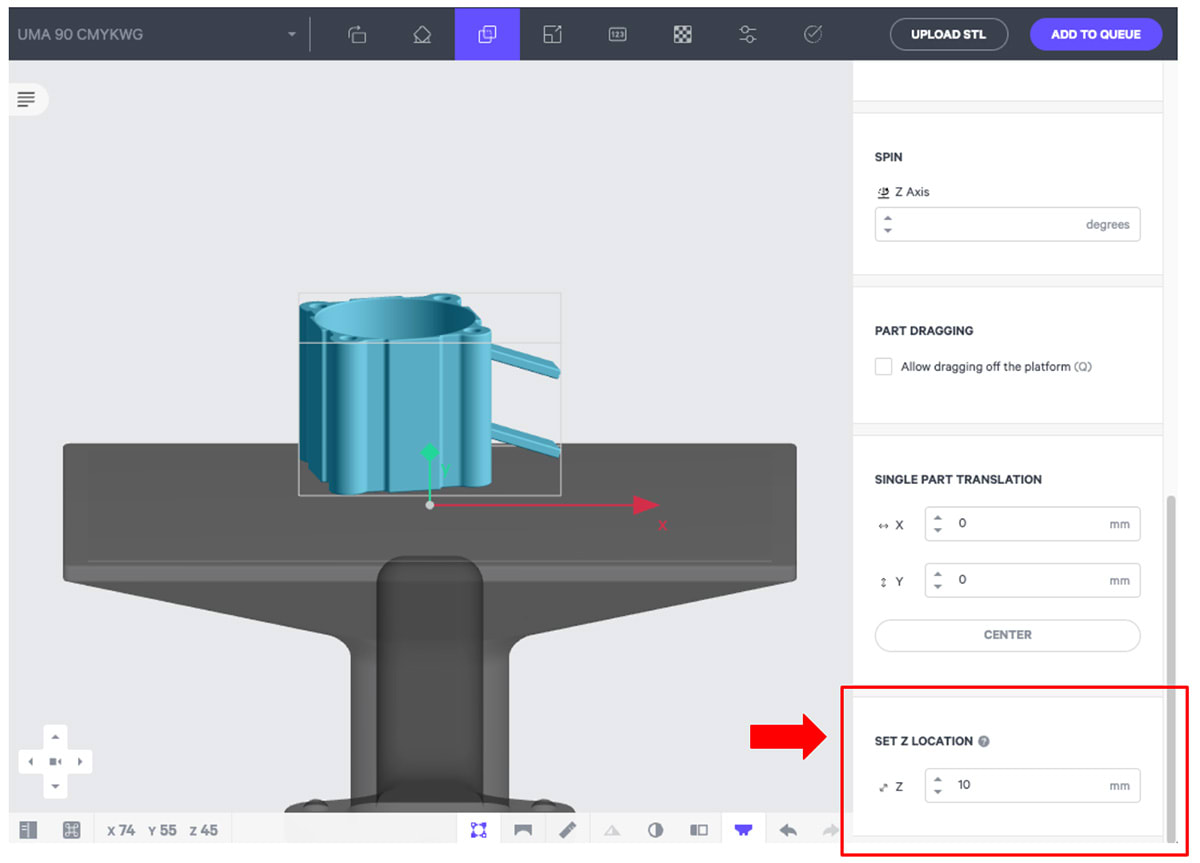The image size is (1200, 863).
Task: Click the Z location value field
Action: click(1030, 785)
